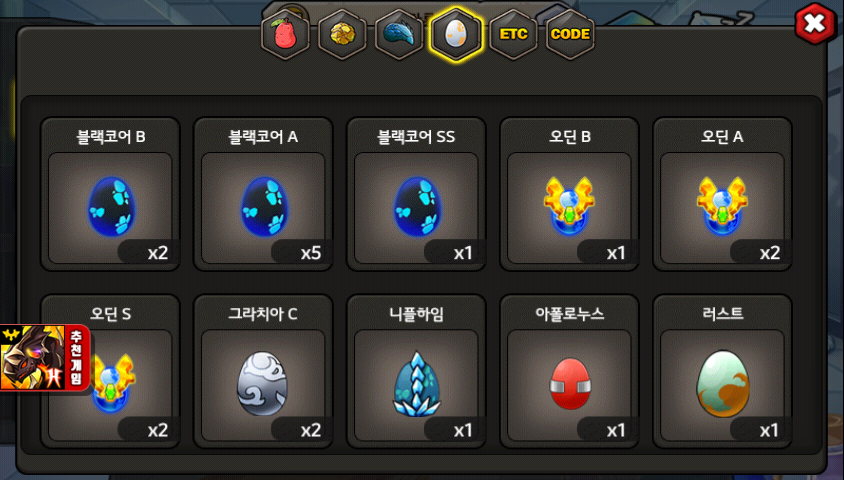This screenshot has height=480, width=844.
Task: Tap the 추천게임 recommended game banner
Action: point(45,358)
